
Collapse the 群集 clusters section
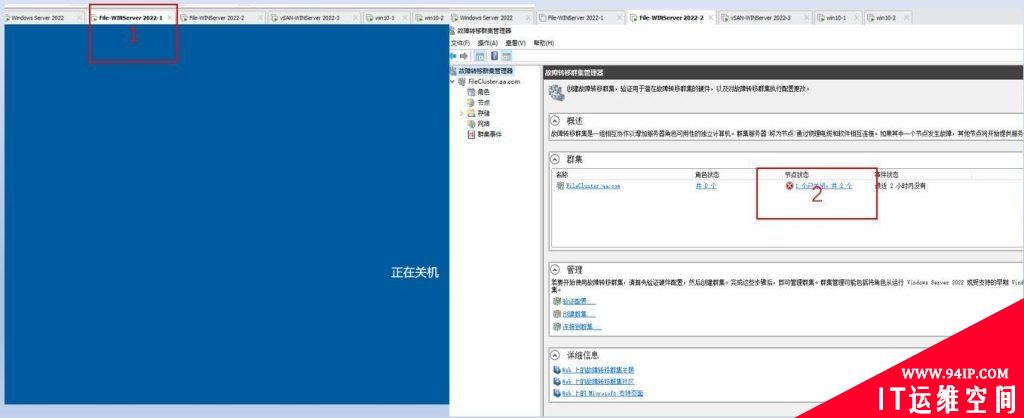pos(555,159)
